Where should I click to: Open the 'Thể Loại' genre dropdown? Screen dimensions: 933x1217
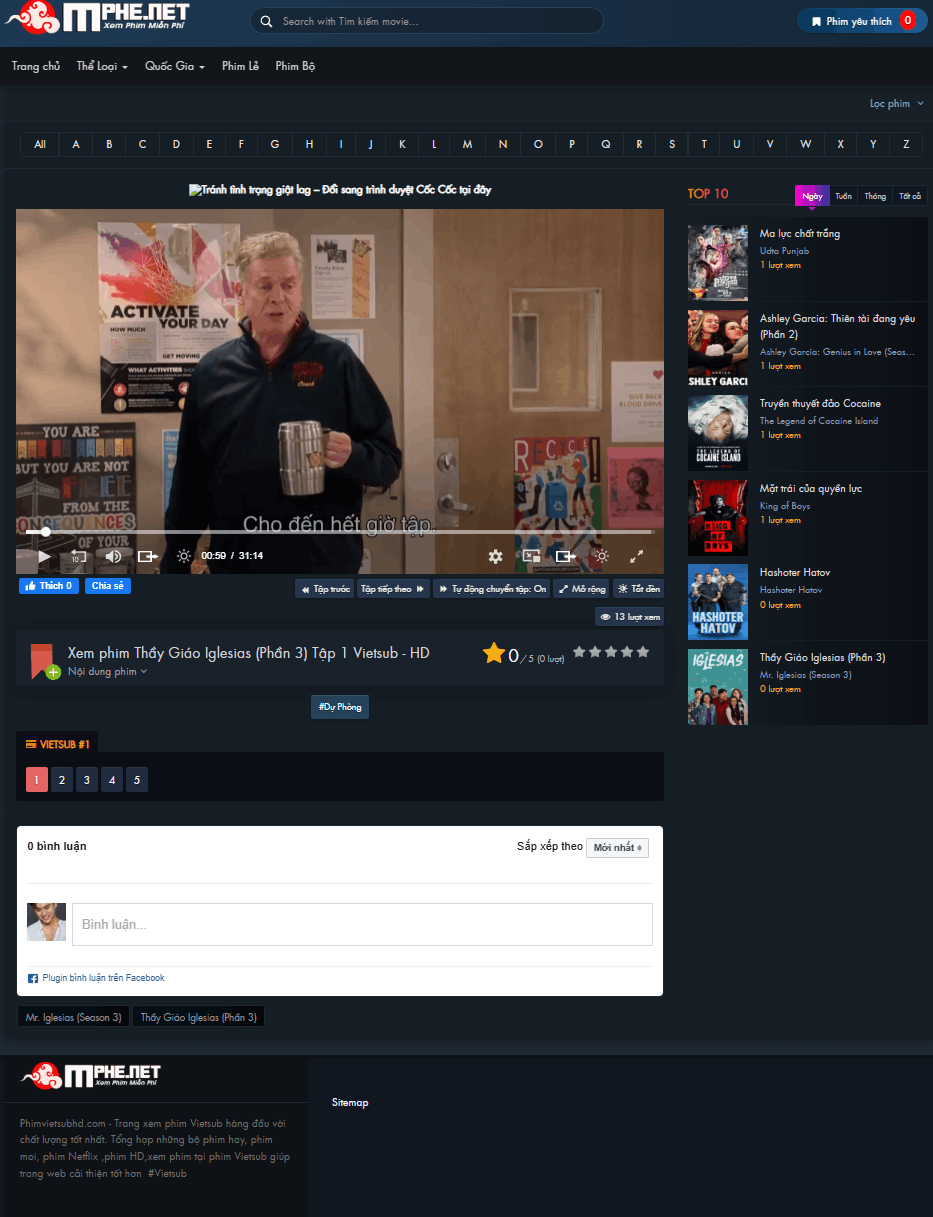(x=101, y=66)
